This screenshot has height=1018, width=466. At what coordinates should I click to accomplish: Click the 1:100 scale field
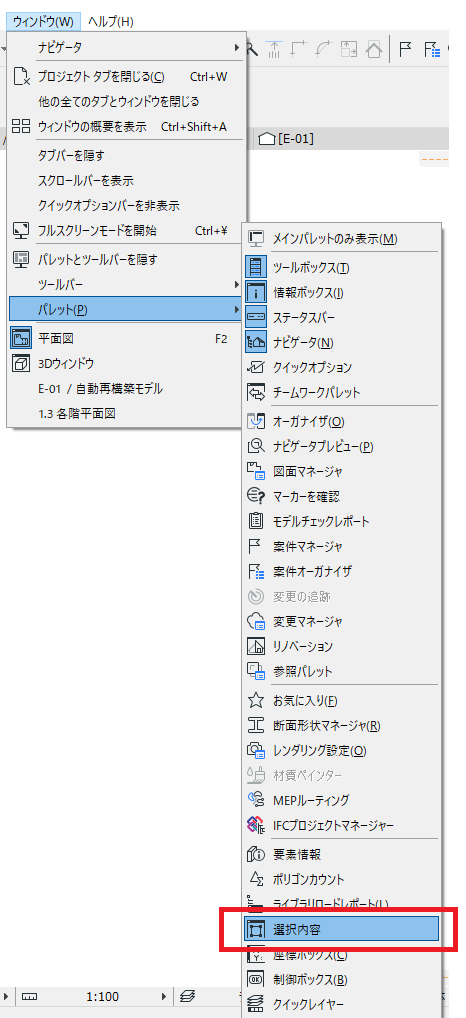click(103, 996)
